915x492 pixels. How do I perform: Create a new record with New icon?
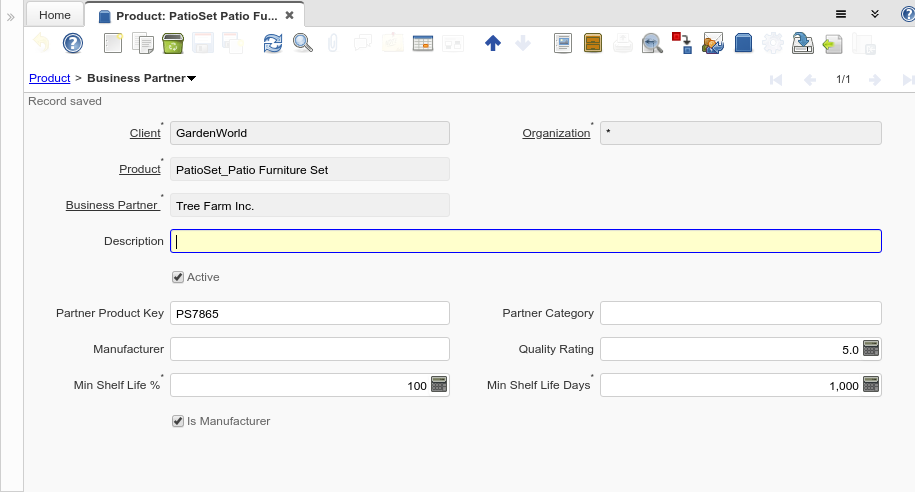pos(113,43)
